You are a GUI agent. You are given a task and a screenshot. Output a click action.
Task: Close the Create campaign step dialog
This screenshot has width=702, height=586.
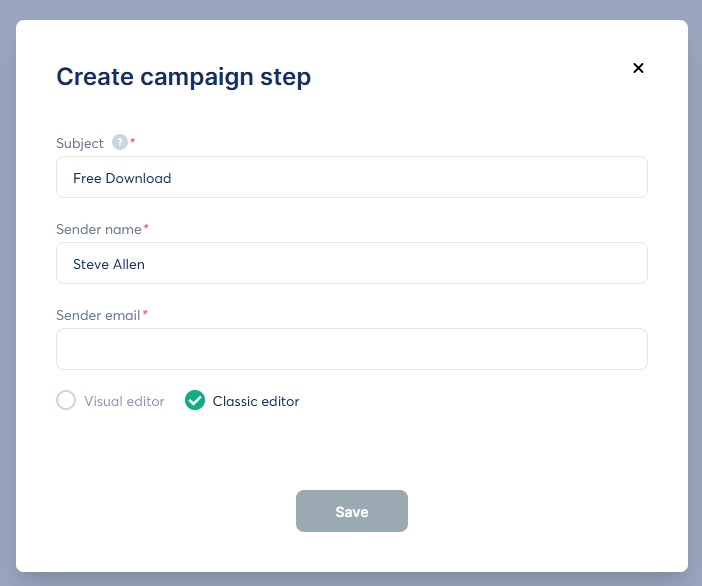[x=638, y=68]
